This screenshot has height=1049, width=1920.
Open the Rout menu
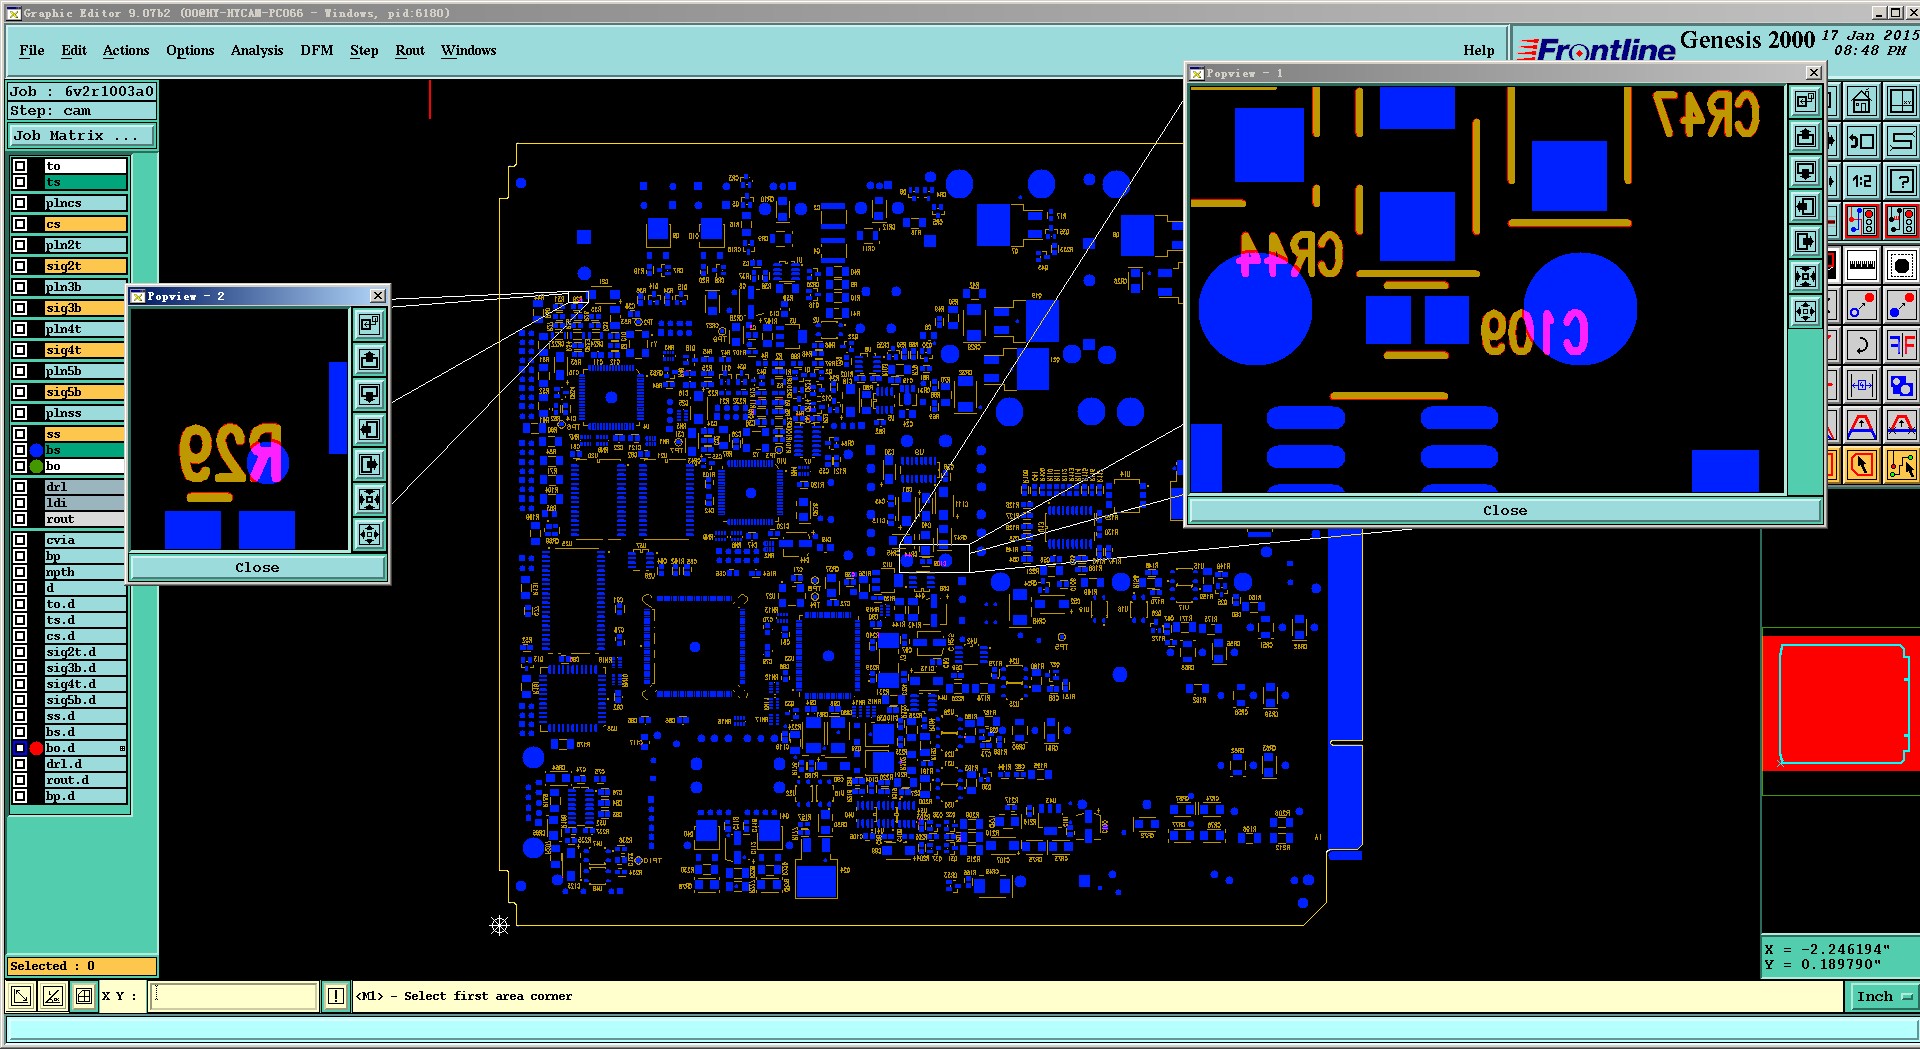[x=410, y=50]
